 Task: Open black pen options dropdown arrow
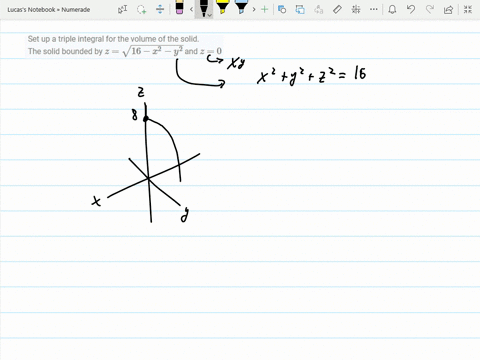point(209,15)
